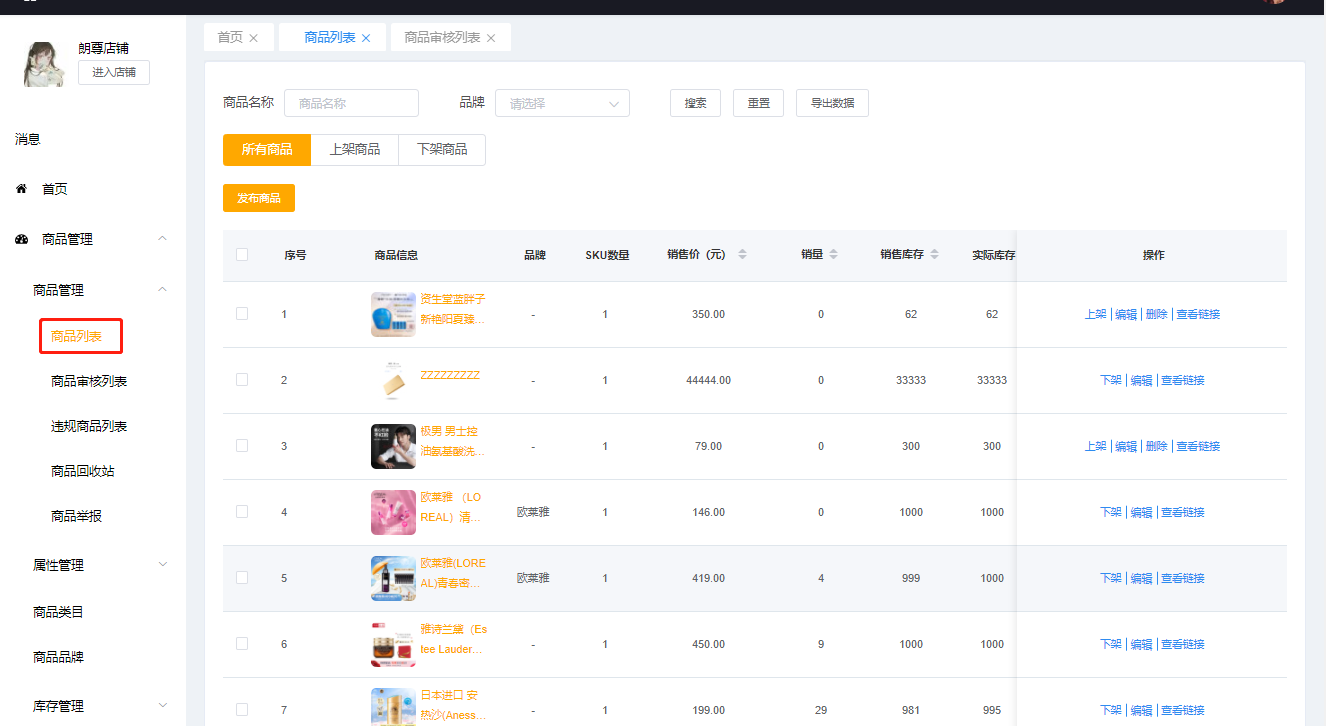Switch to the 上架商品 tab
1326x726 pixels.
tap(354, 149)
